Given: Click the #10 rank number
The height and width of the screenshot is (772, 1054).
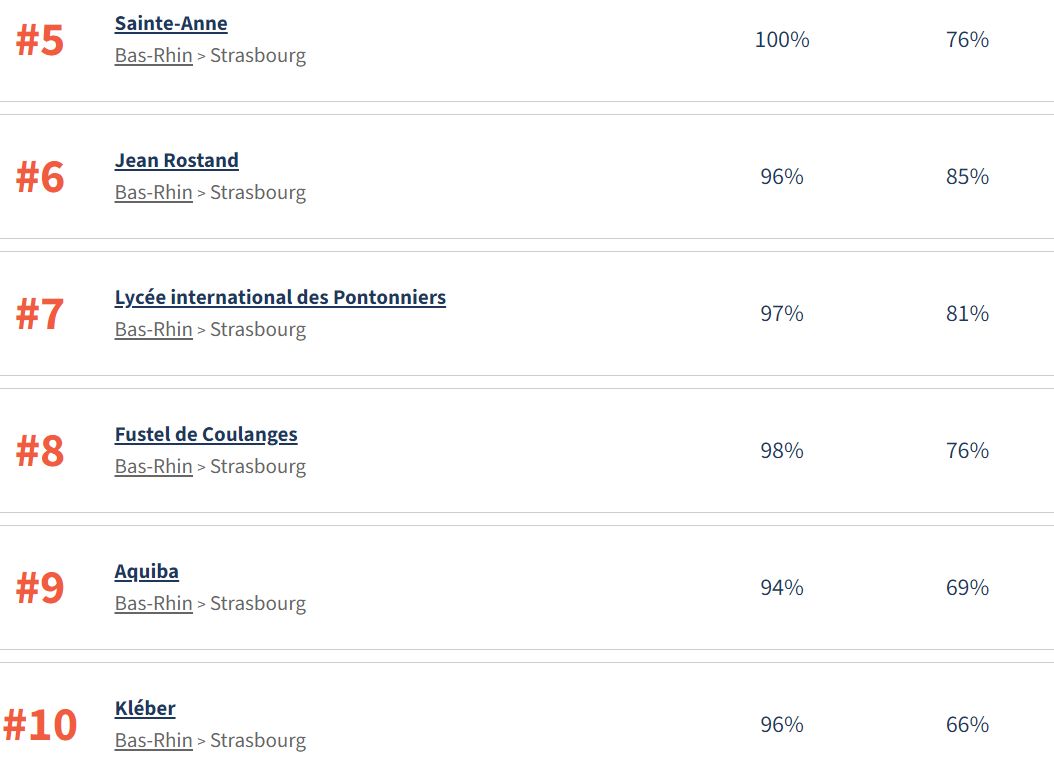Looking at the screenshot, I should pos(40,726).
